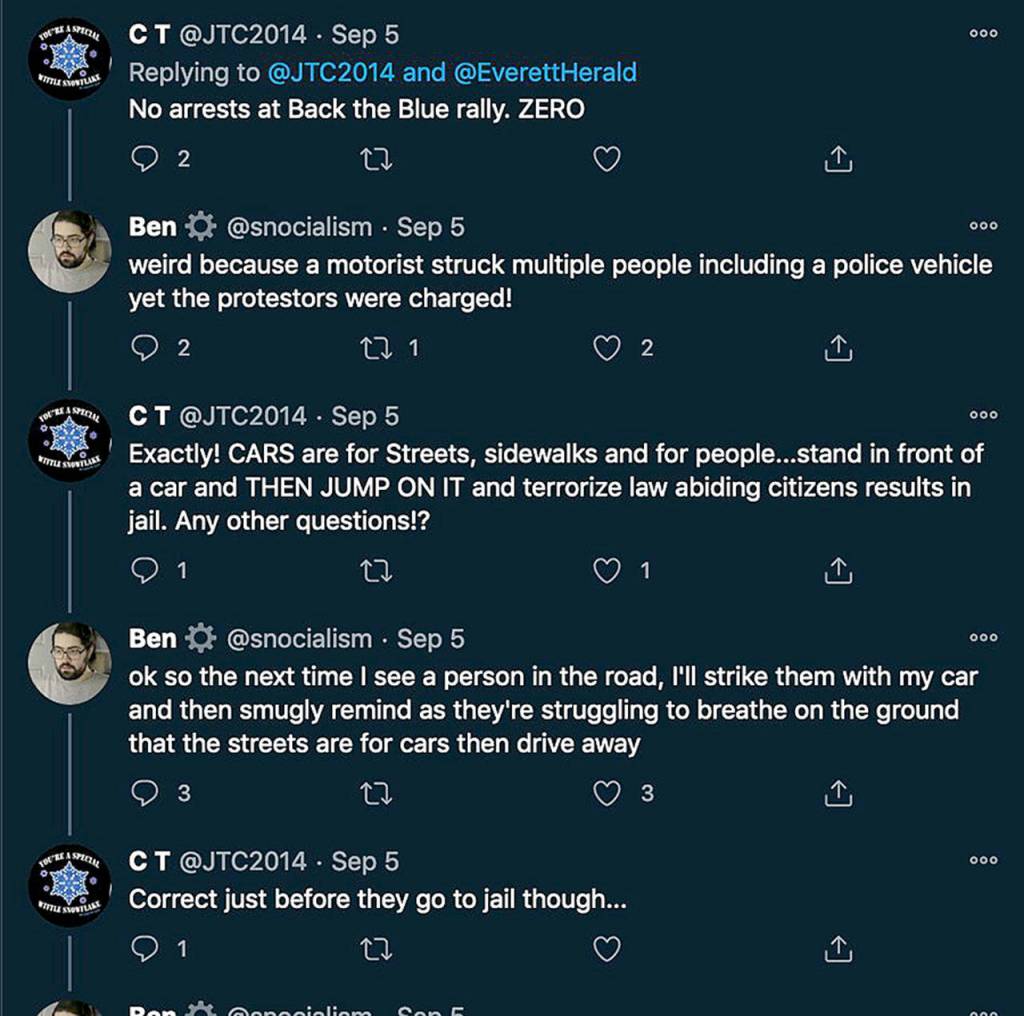Open the Sep 5 timestamp of the "Correct just before" tweet
Viewport: 1024px width, 1016px height.
pyautogui.click(x=365, y=861)
